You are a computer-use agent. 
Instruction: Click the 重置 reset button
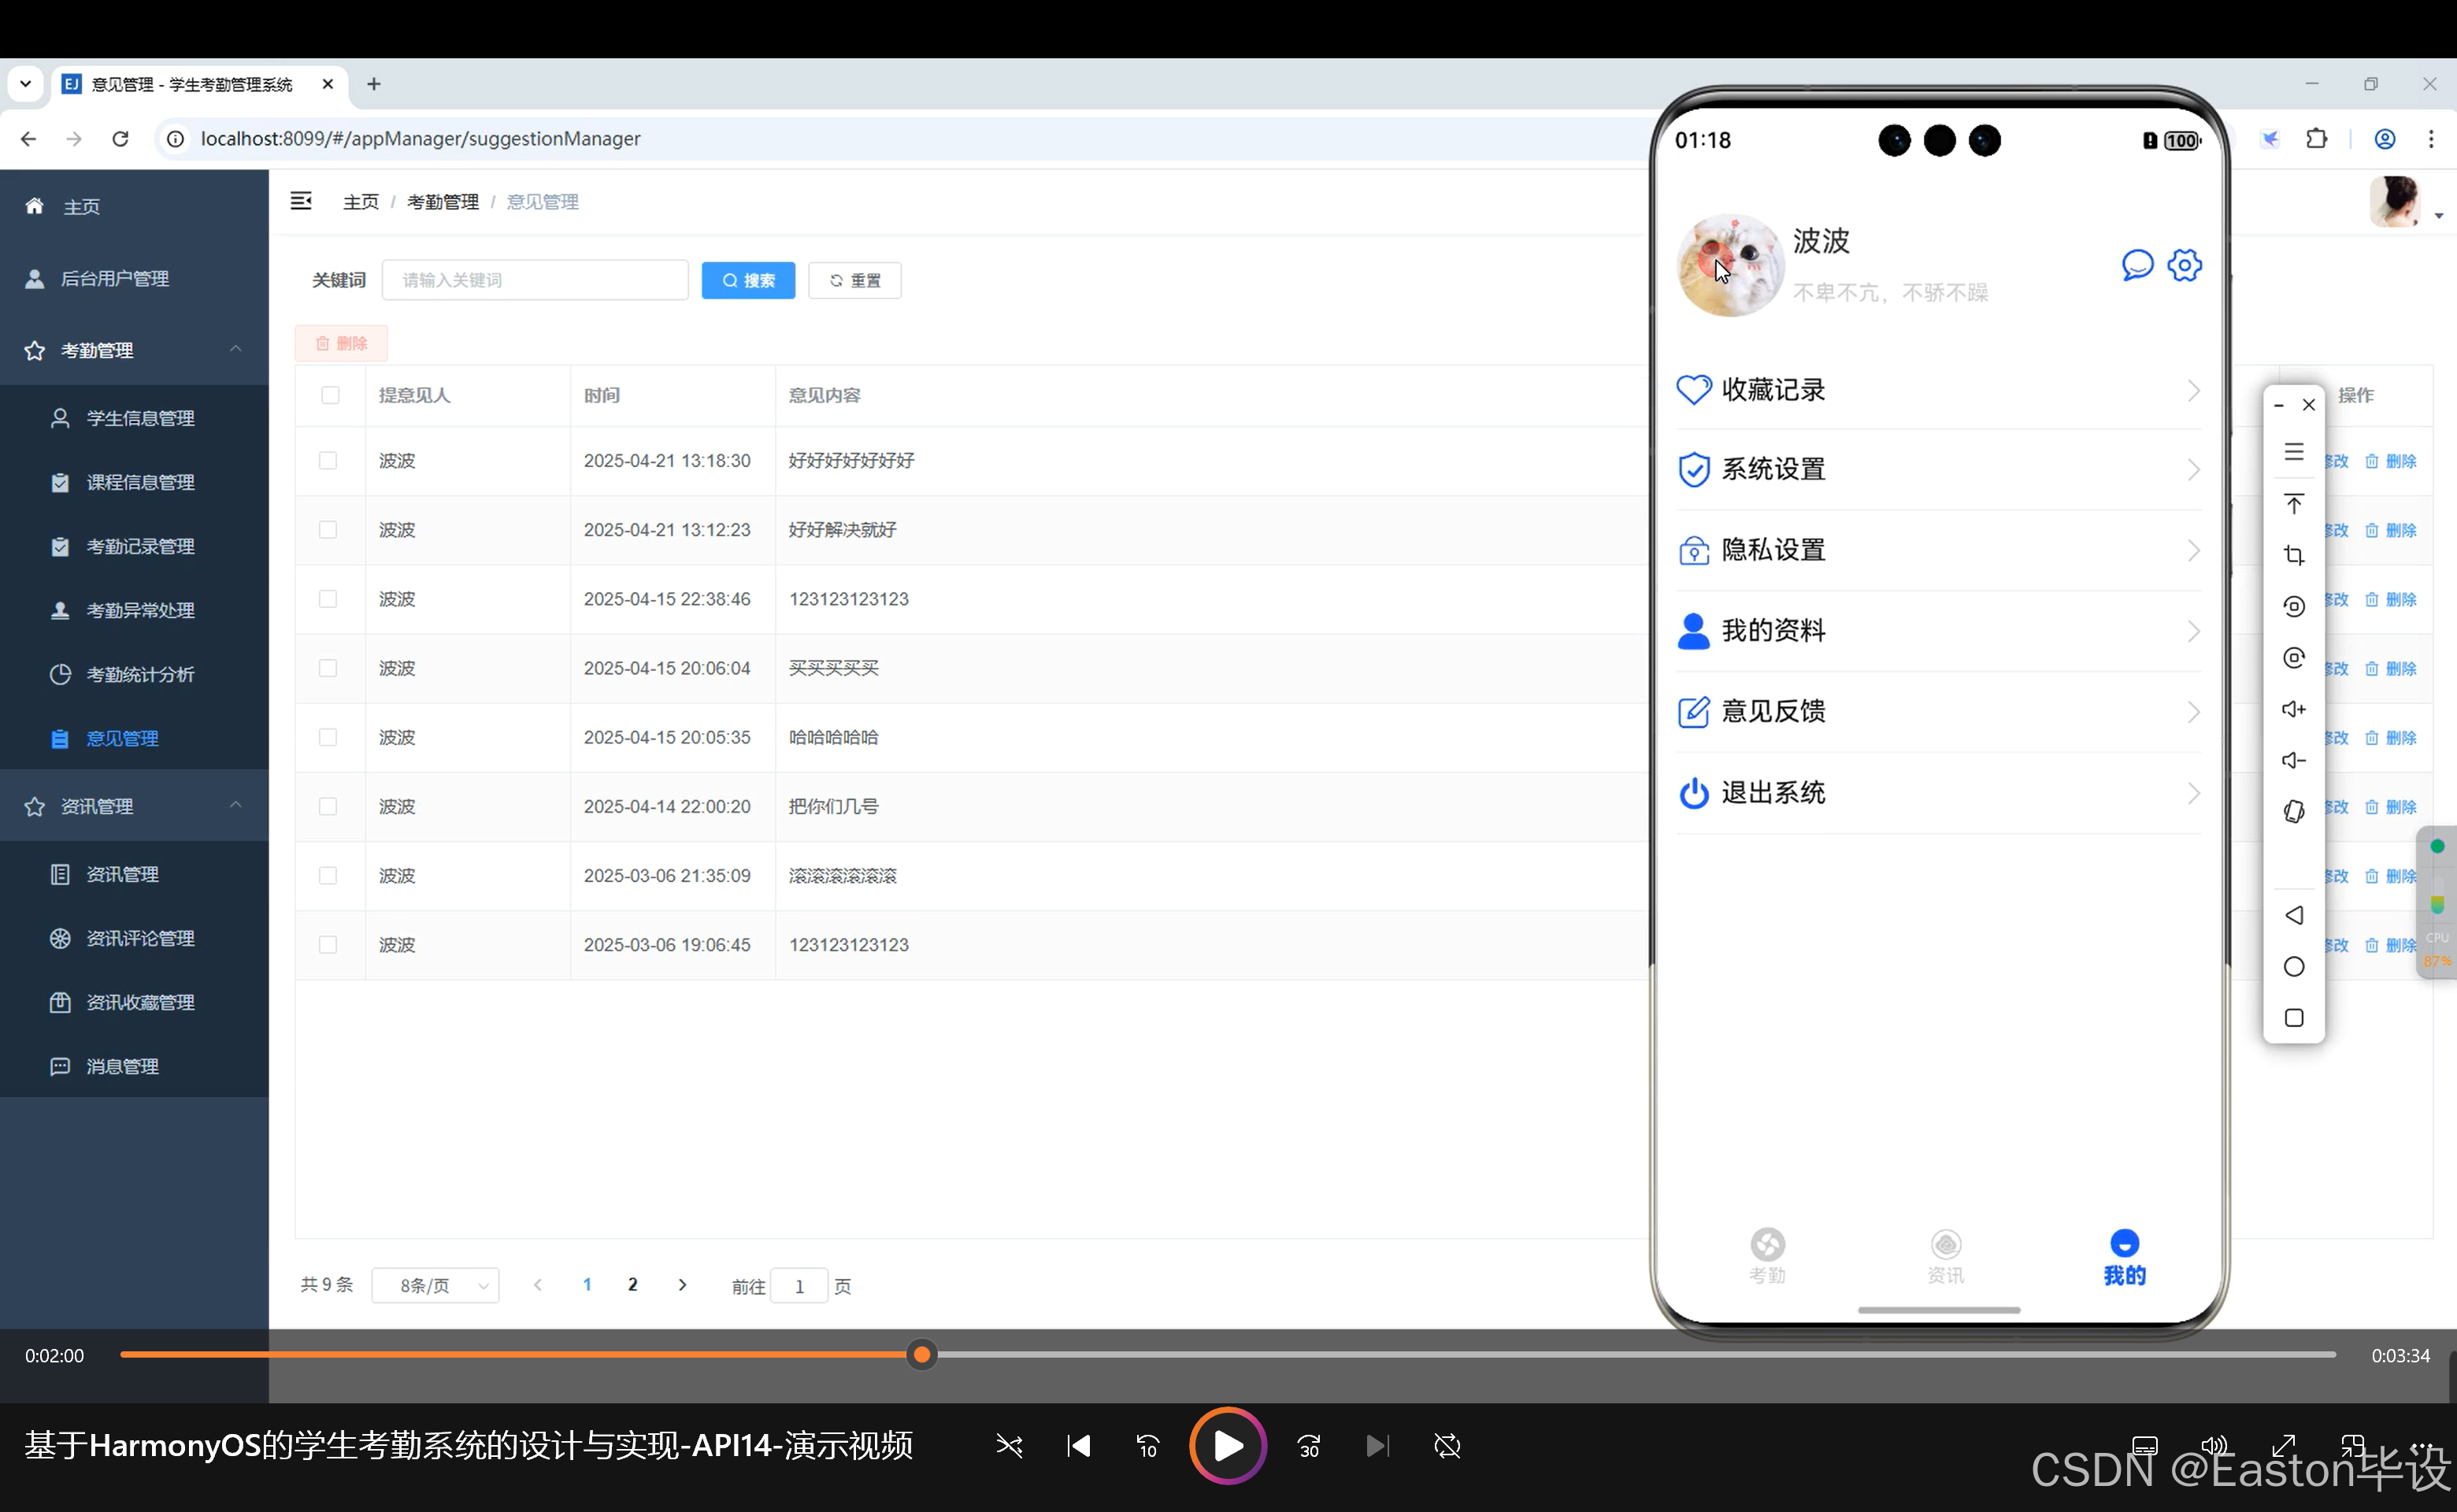click(x=855, y=280)
